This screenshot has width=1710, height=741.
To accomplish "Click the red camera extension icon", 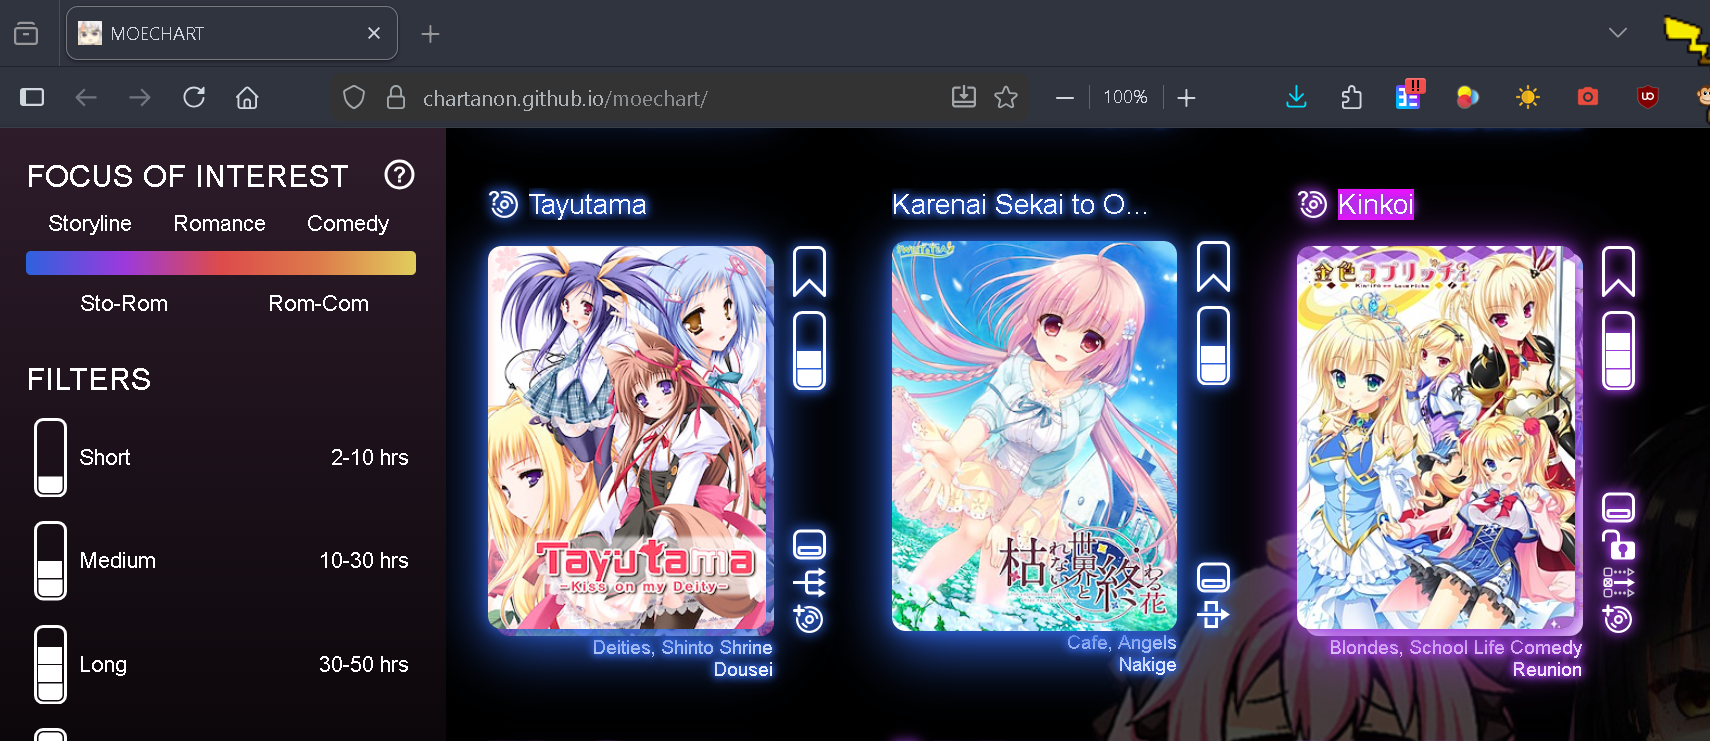I will pos(1588,97).
